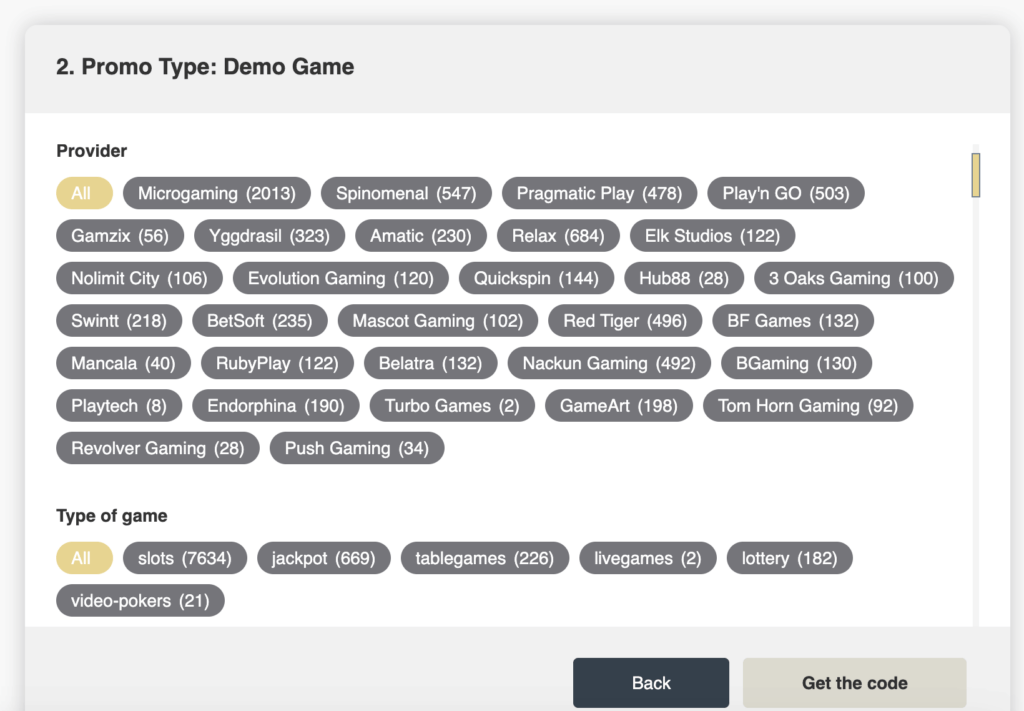Filter by Microgaming provider
The height and width of the screenshot is (711, 1024).
(x=216, y=193)
